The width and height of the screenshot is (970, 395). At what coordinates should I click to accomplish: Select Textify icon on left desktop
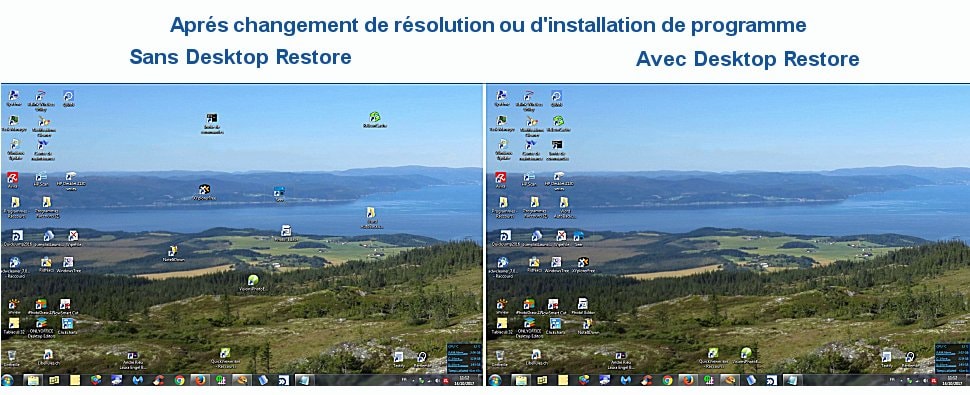(398, 359)
